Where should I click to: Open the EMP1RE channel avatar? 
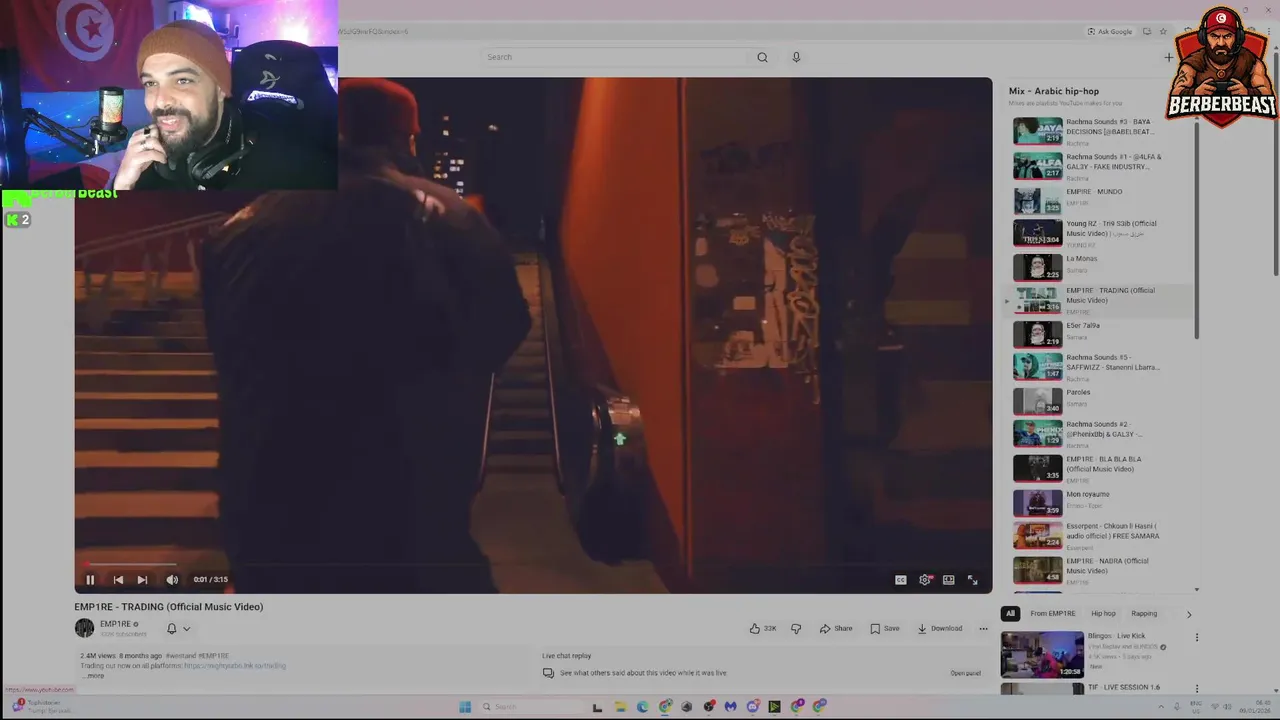click(x=84, y=628)
